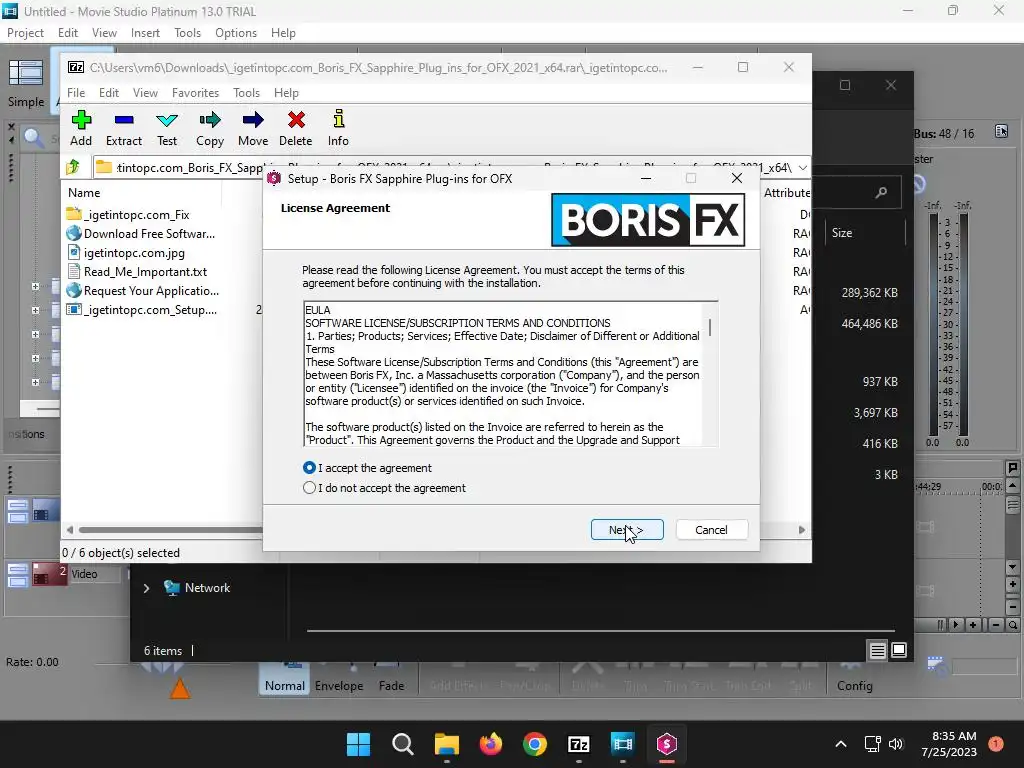Select the Envelope edit tool
The height and width of the screenshot is (768, 1024).
point(339,678)
